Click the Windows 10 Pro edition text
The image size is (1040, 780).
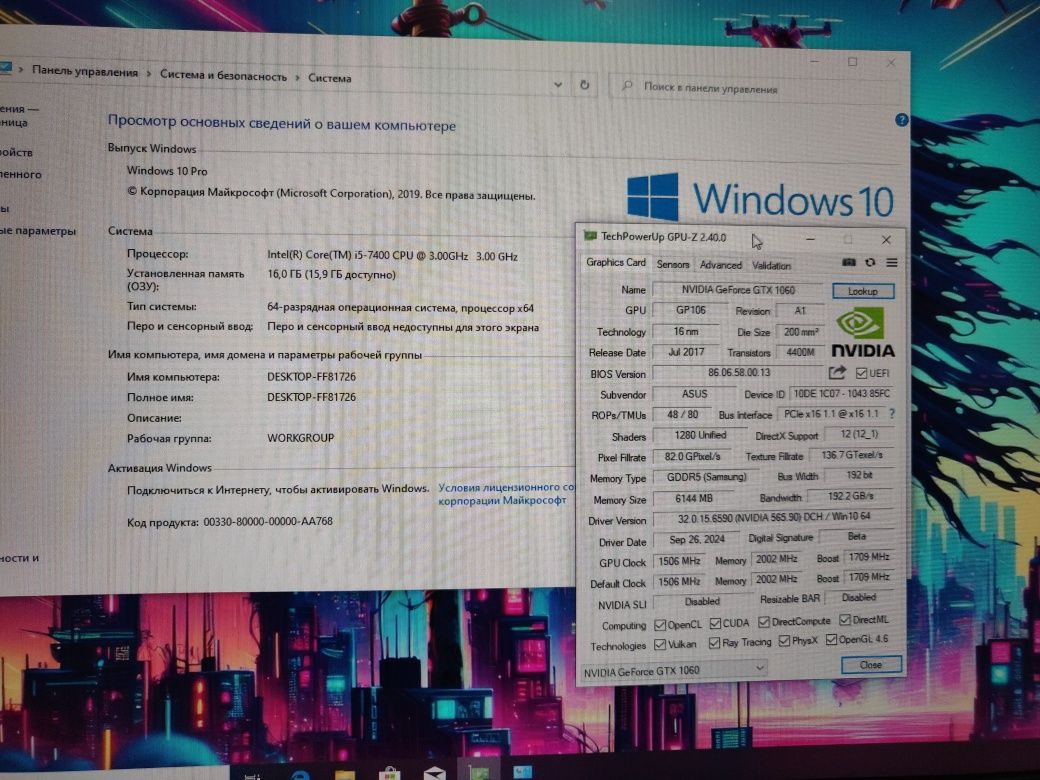[167, 170]
